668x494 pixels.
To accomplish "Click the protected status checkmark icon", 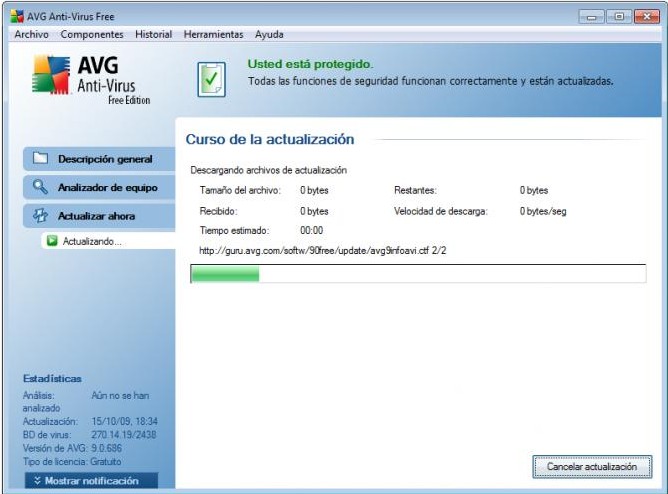I will (x=211, y=79).
